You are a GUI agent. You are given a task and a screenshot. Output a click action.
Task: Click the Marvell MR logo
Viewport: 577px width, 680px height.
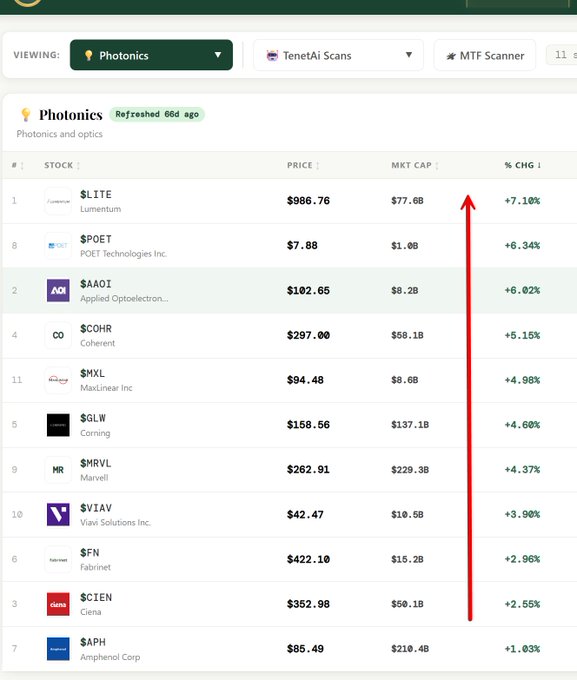point(58,470)
